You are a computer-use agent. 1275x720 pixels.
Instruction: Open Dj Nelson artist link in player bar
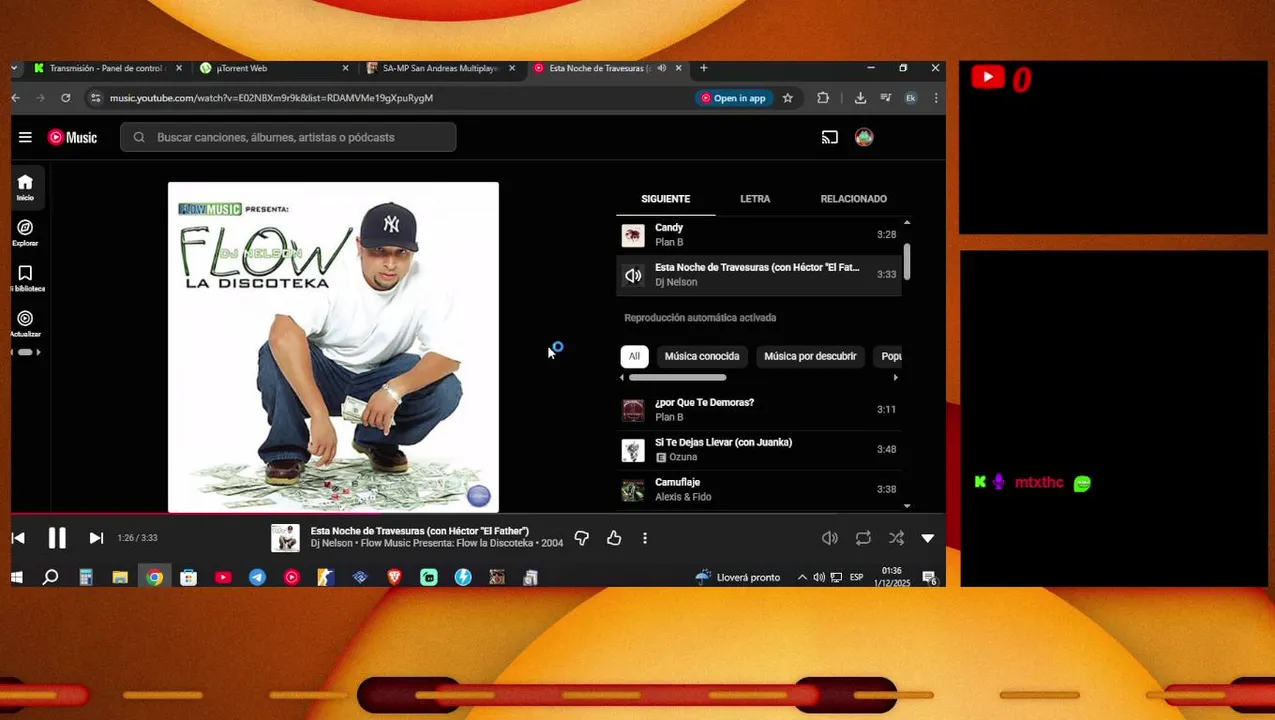331,544
